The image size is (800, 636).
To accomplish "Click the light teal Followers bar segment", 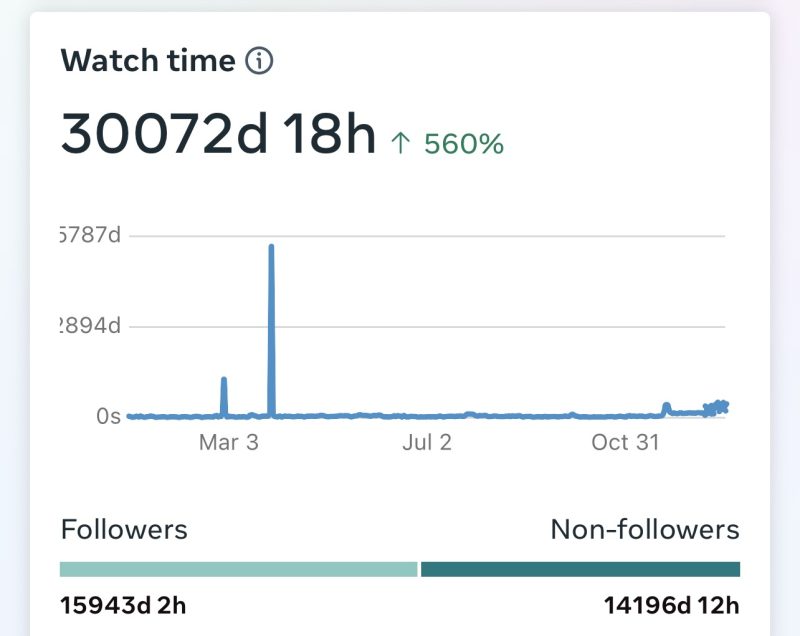I will coord(238,569).
